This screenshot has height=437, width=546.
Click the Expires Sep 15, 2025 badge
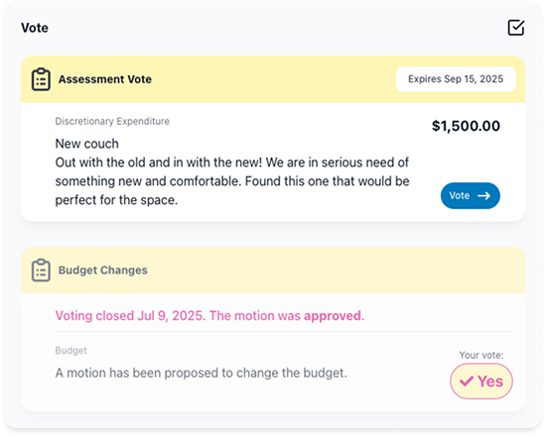click(x=455, y=79)
